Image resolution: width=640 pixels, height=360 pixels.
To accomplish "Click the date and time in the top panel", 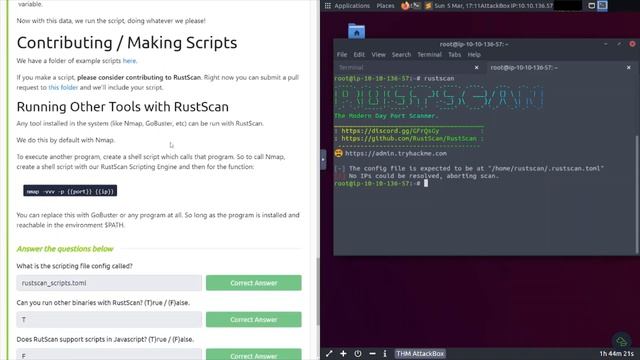I will point(458,6).
